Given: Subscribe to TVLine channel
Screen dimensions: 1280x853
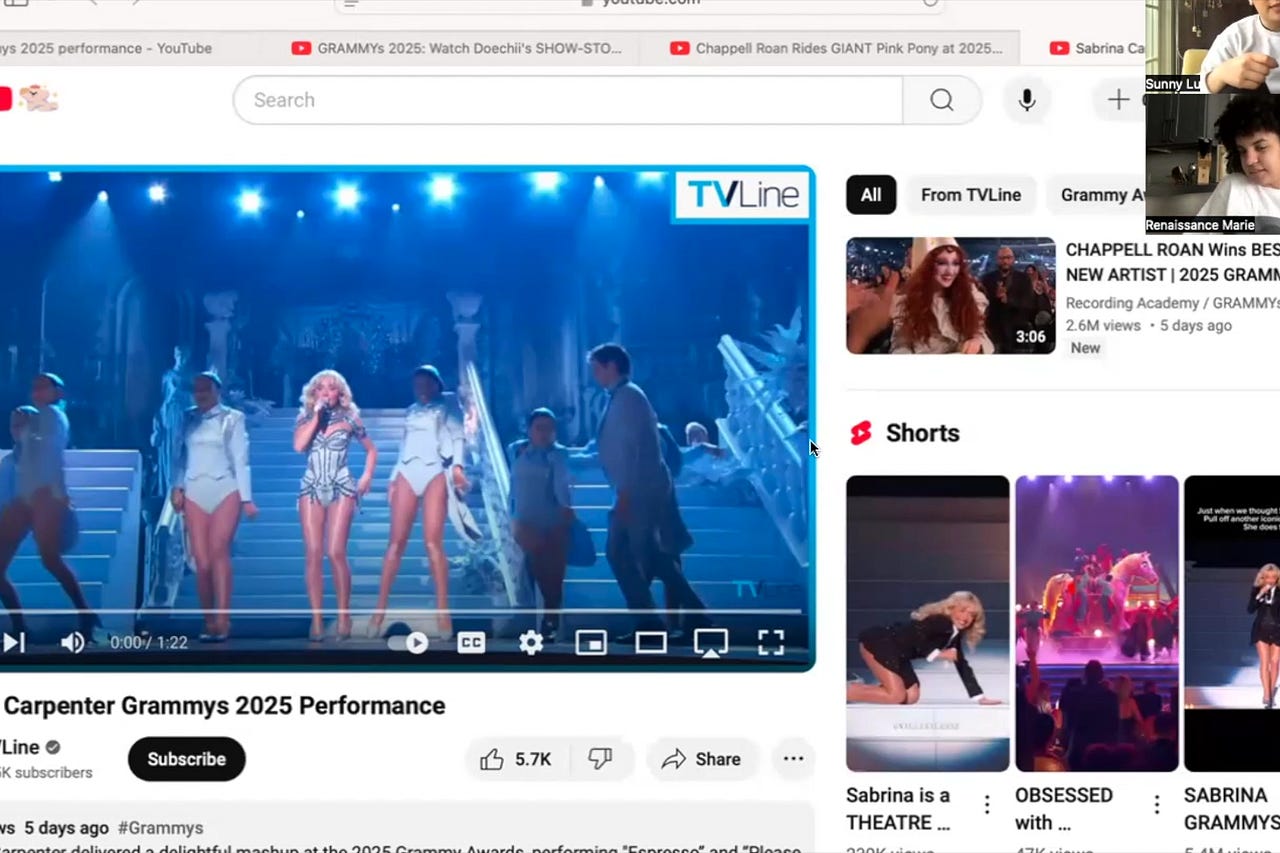Looking at the screenshot, I should 186,759.
